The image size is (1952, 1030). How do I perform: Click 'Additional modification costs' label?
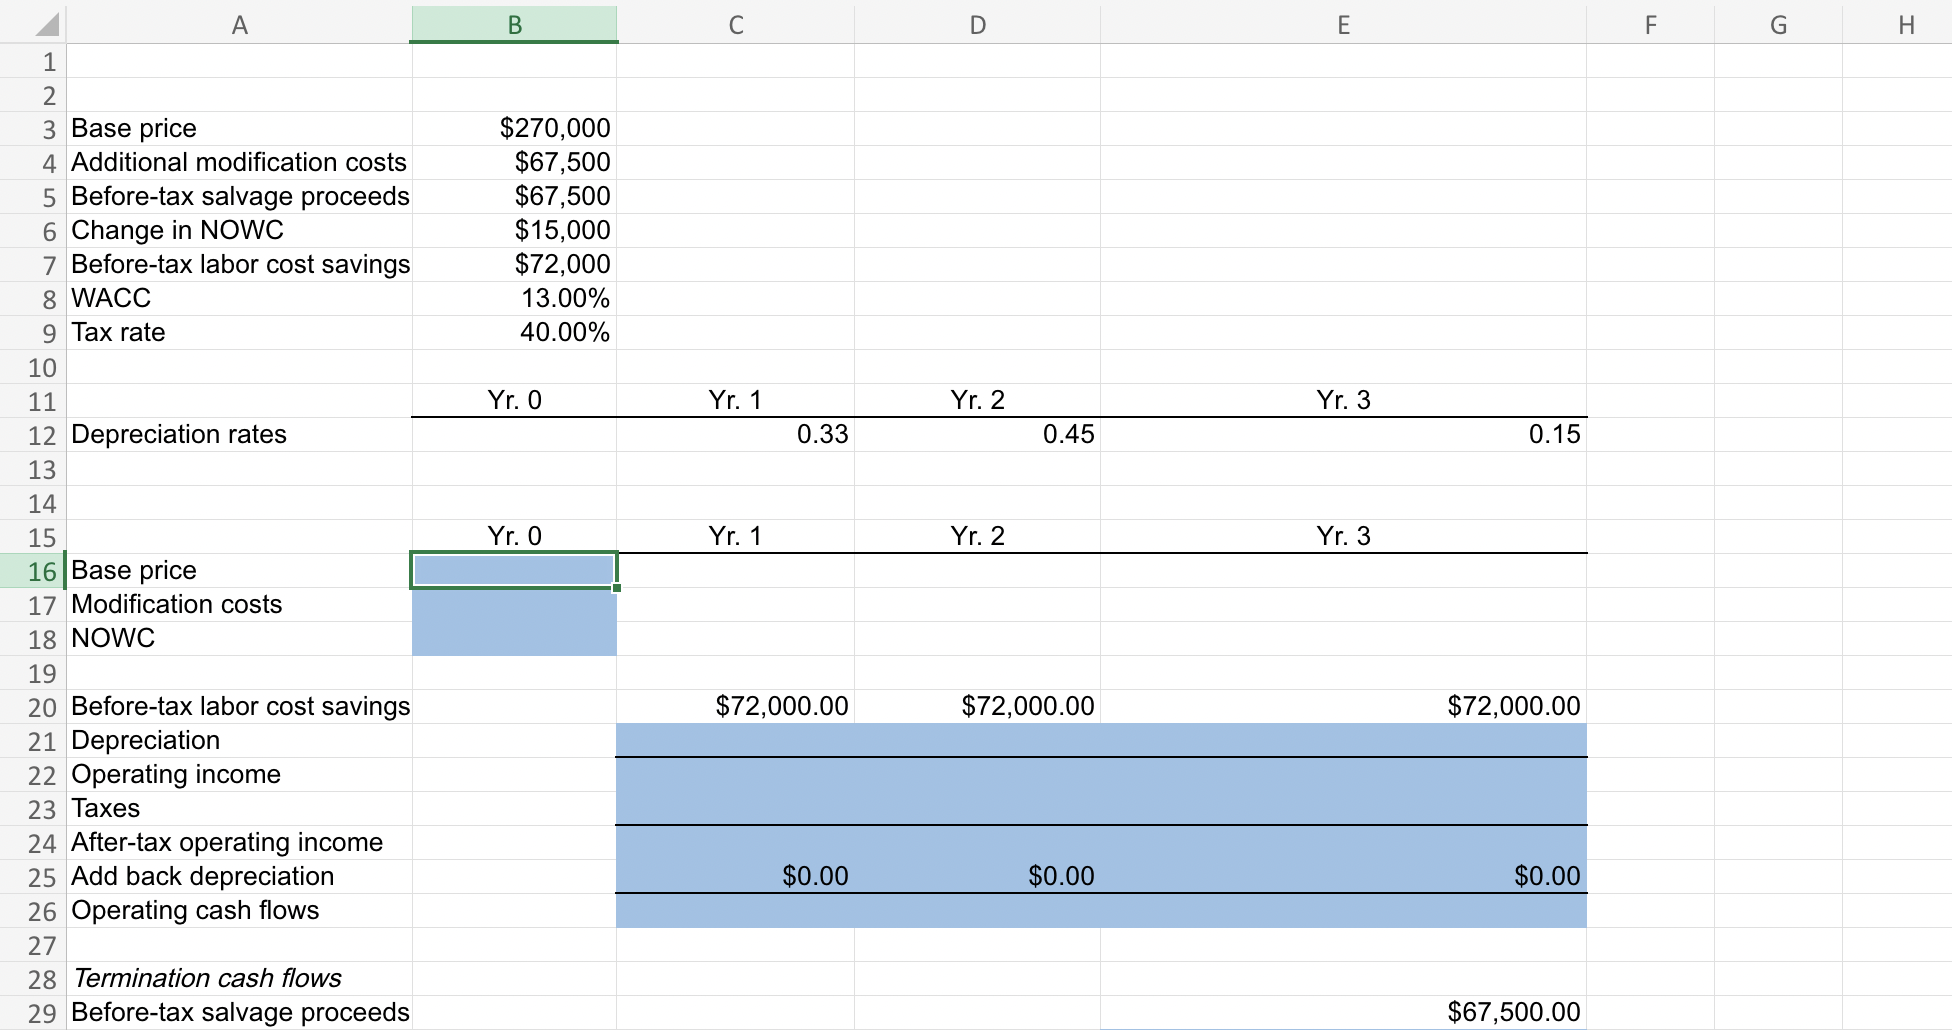tap(239, 162)
